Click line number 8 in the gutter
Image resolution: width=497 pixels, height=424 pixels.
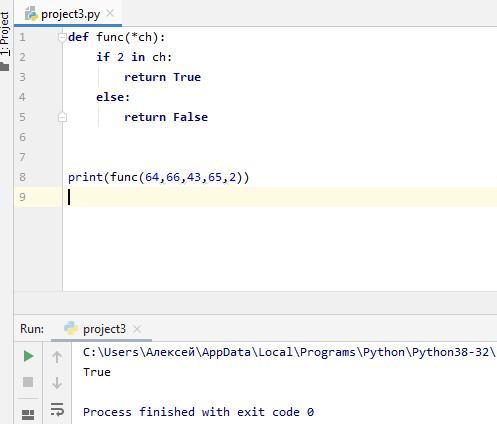(22, 177)
